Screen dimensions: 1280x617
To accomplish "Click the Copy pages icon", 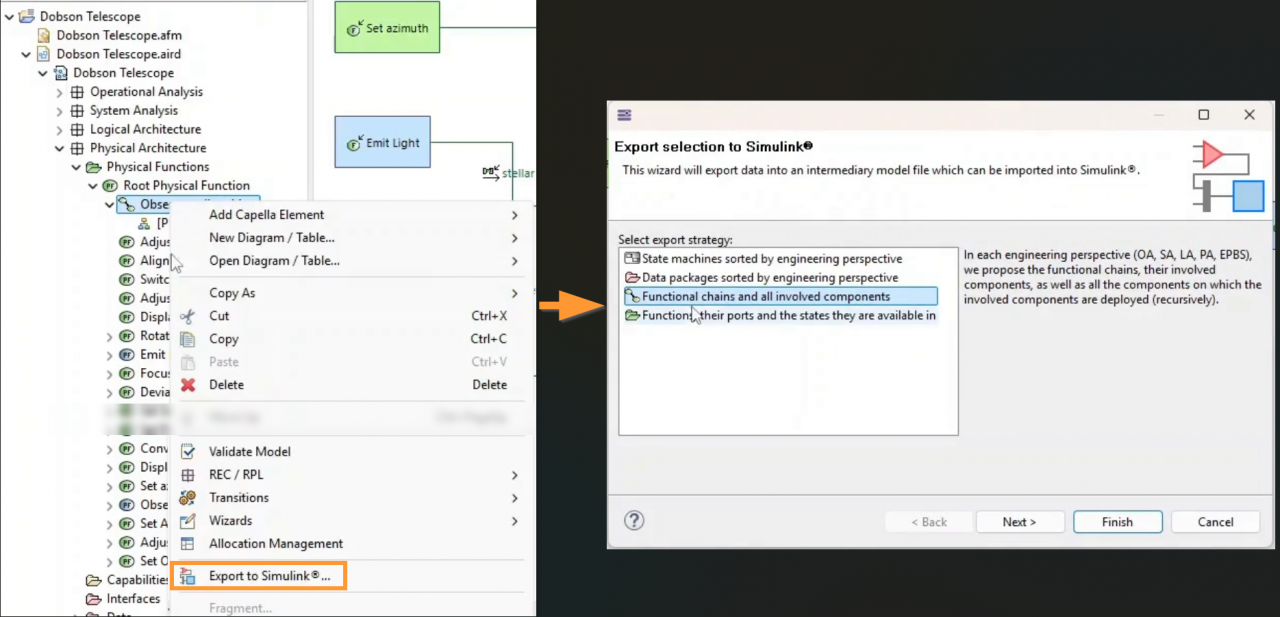I will 188,339.
